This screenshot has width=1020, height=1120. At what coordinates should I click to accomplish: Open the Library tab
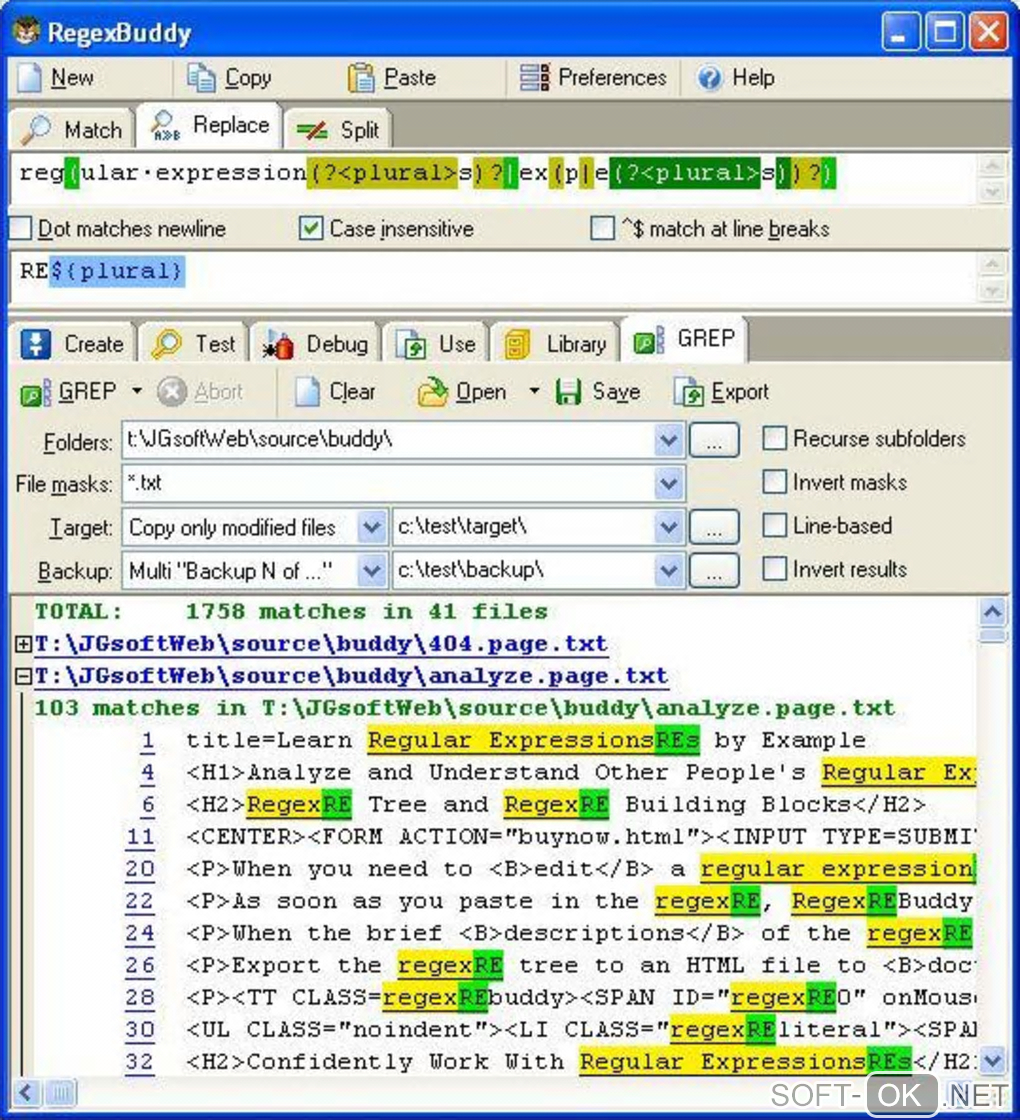coord(555,344)
